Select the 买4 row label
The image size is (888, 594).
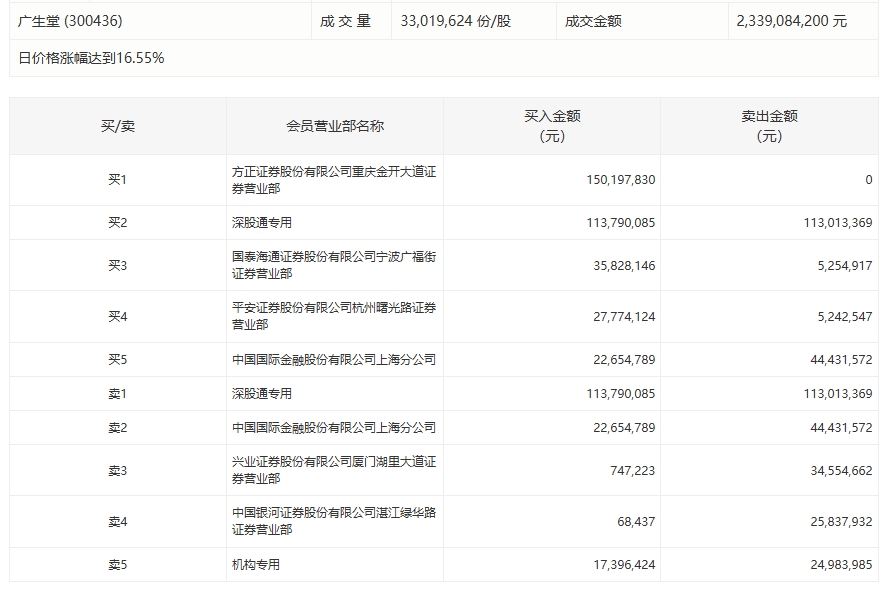(x=118, y=317)
